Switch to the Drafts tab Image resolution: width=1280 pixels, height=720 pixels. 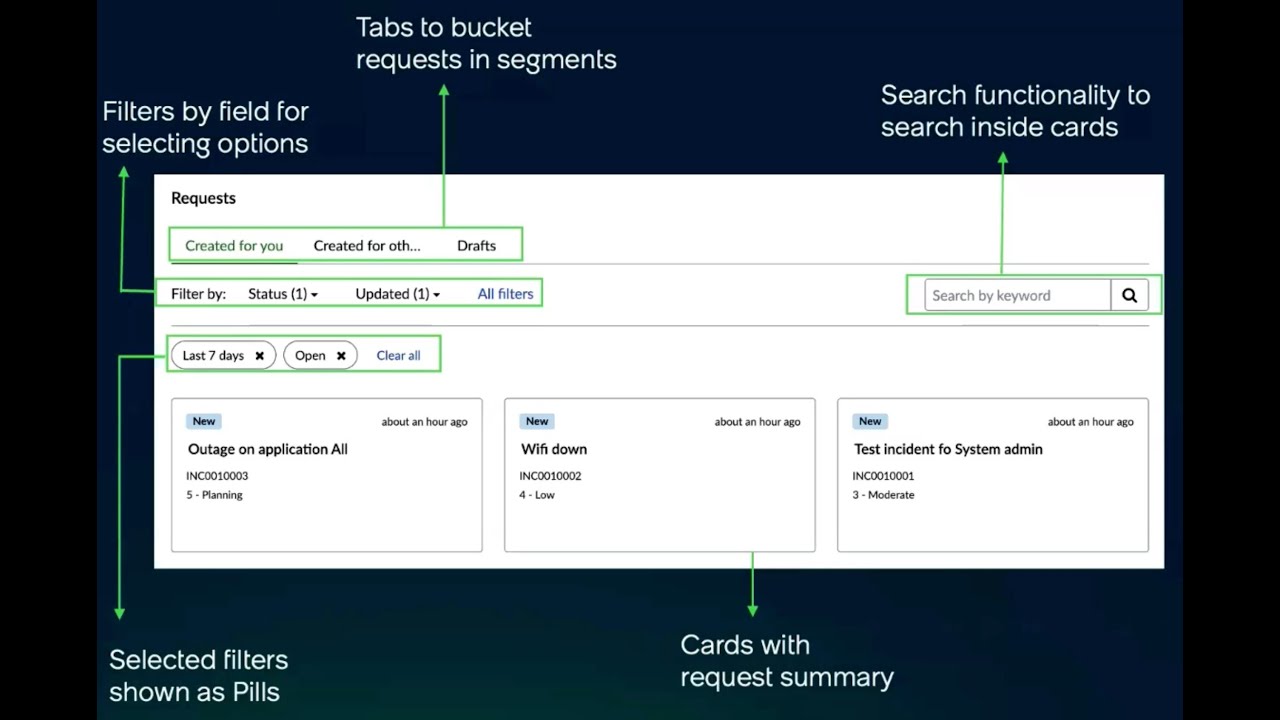476,245
